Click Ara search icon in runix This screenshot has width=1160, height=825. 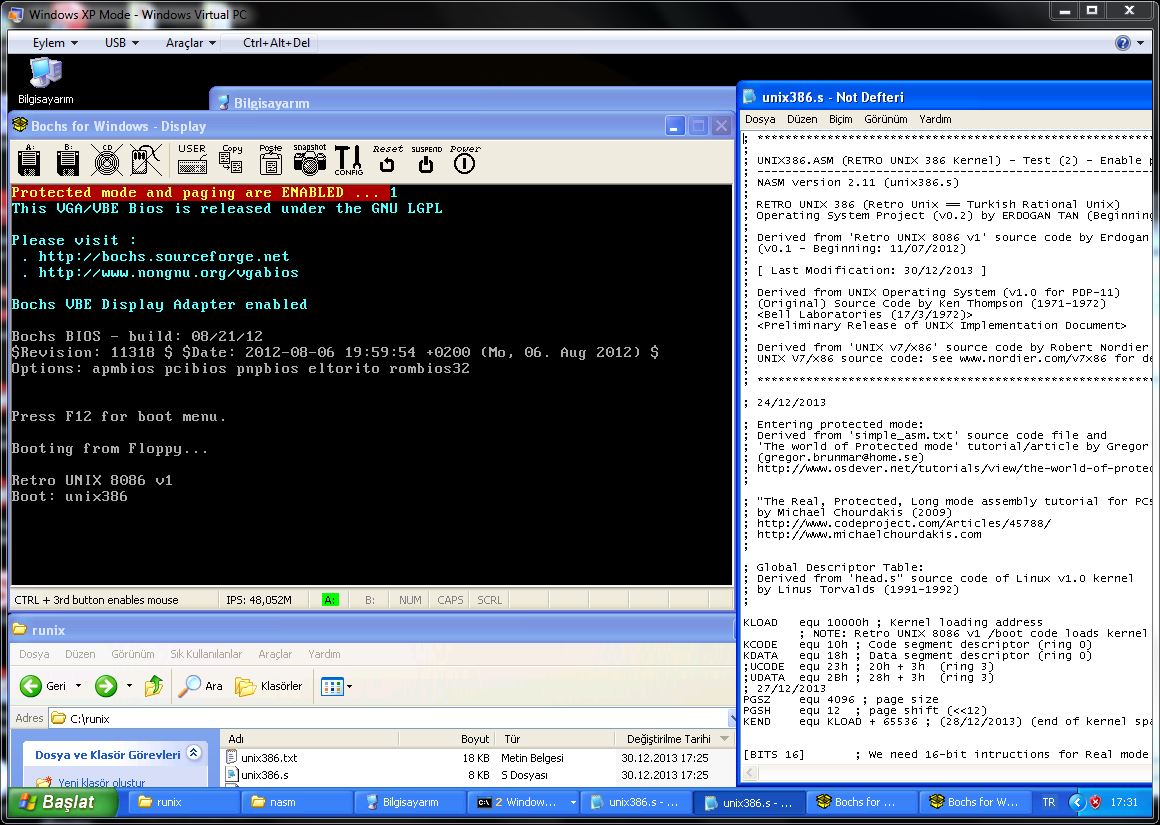[200, 686]
